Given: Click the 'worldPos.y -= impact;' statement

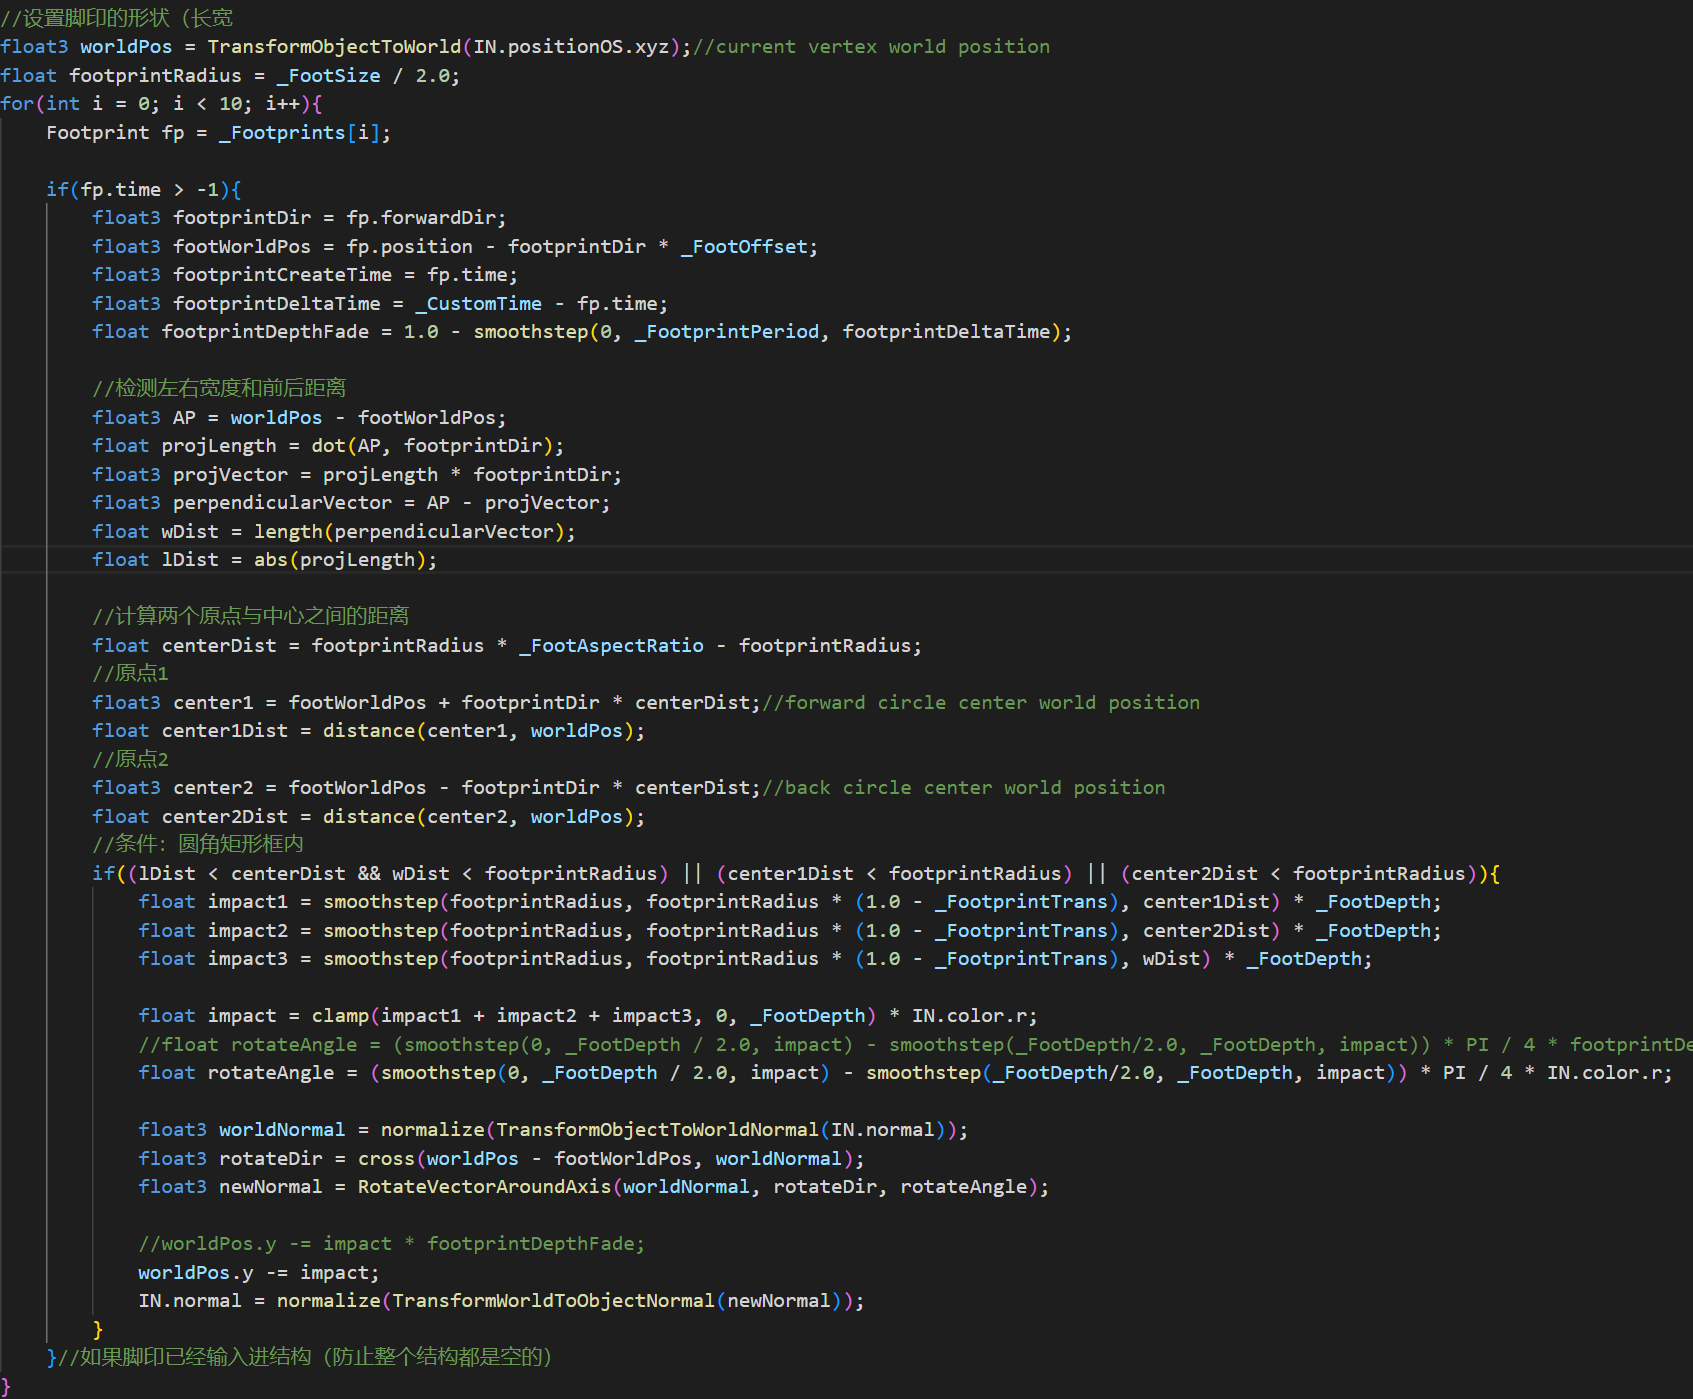Looking at the screenshot, I should pyautogui.click(x=259, y=1273).
